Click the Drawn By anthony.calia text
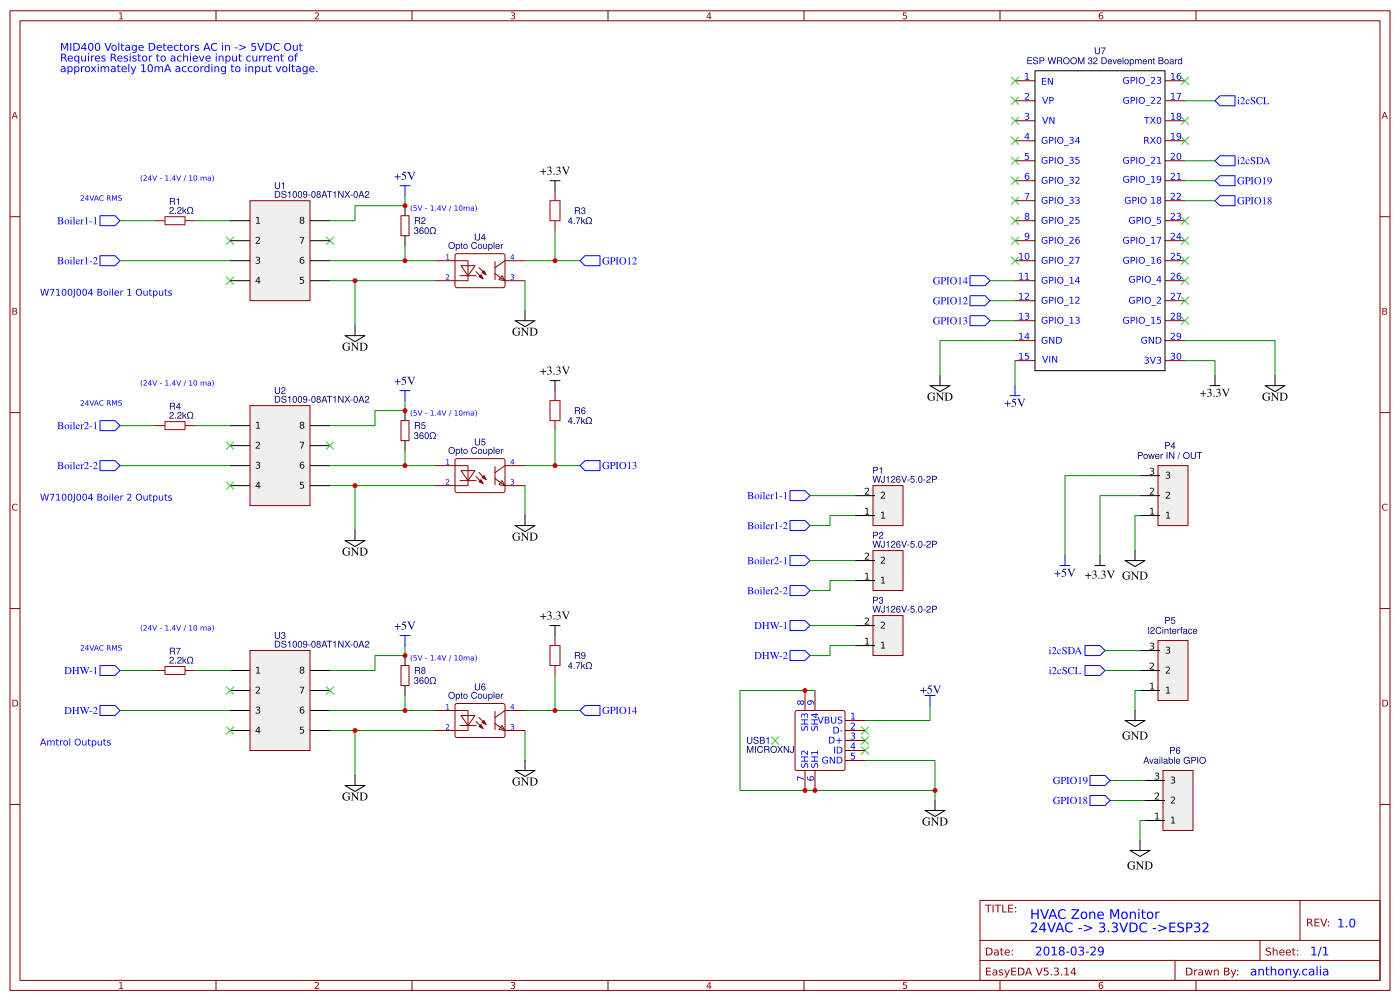Viewport: 1400px width, 1001px height. 1290,970
